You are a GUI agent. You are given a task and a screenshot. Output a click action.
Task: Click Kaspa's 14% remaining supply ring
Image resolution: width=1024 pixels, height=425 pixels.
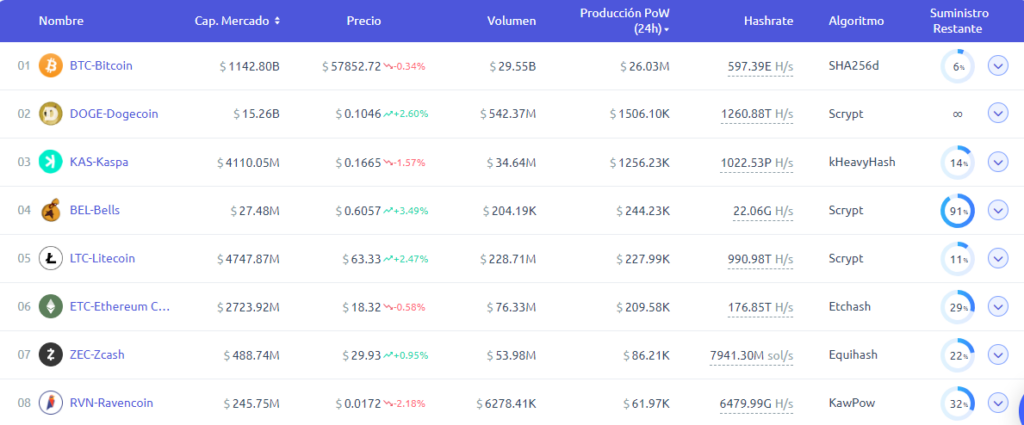coord(957,163)
